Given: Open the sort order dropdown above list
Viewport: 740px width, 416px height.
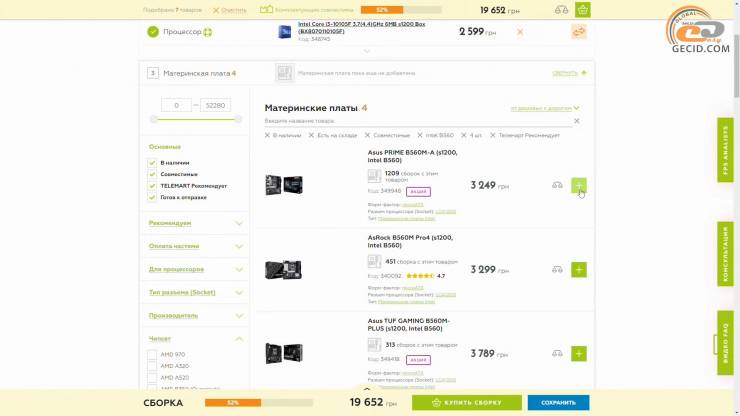Looking at the screenshot, I should (545, 108).
